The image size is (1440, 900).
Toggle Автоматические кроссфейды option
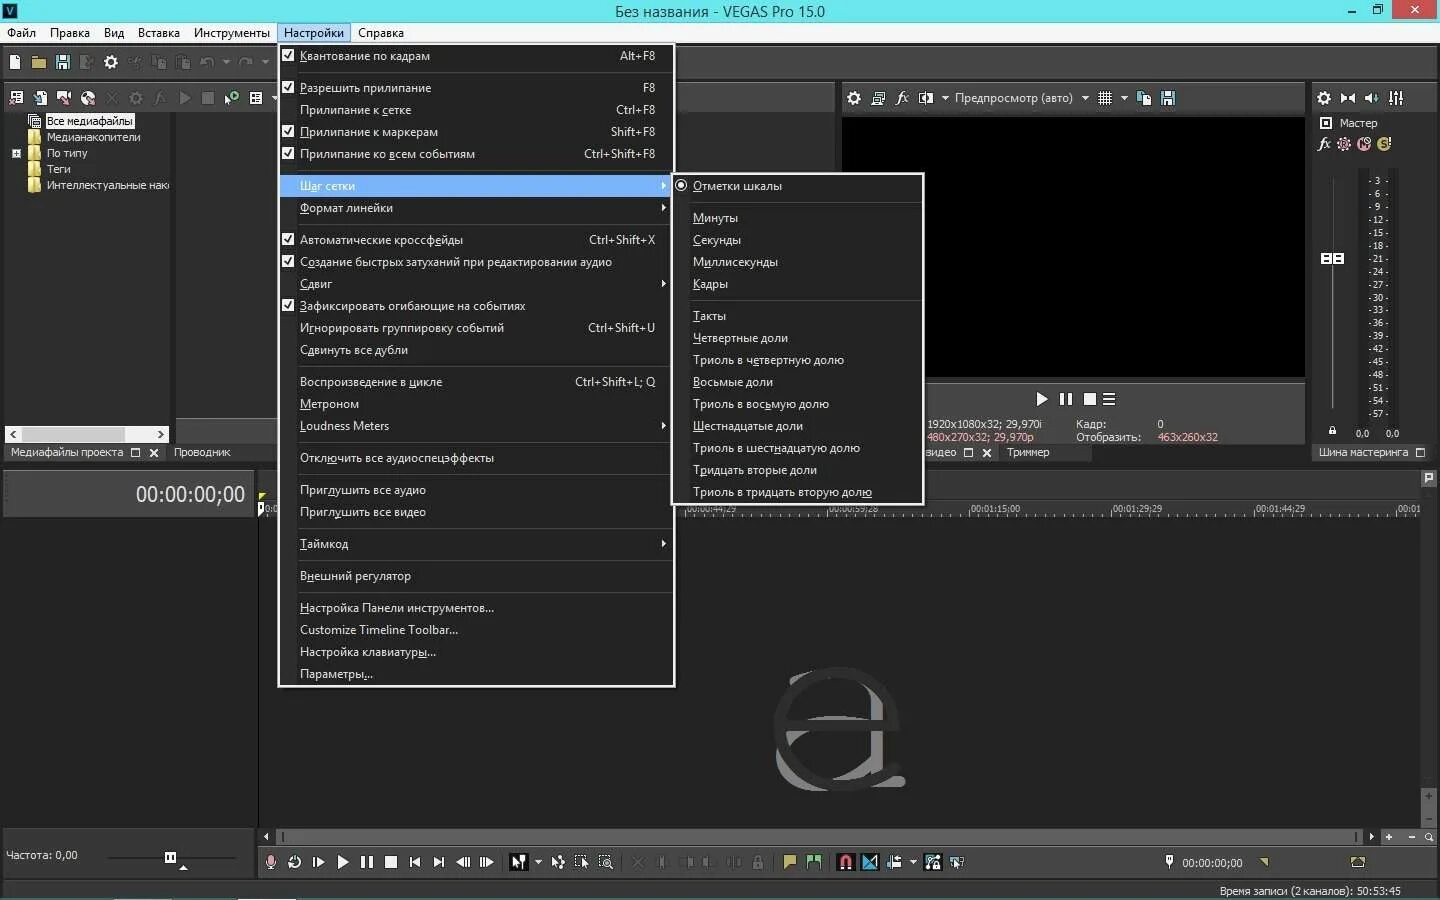(x=476, y=240)
